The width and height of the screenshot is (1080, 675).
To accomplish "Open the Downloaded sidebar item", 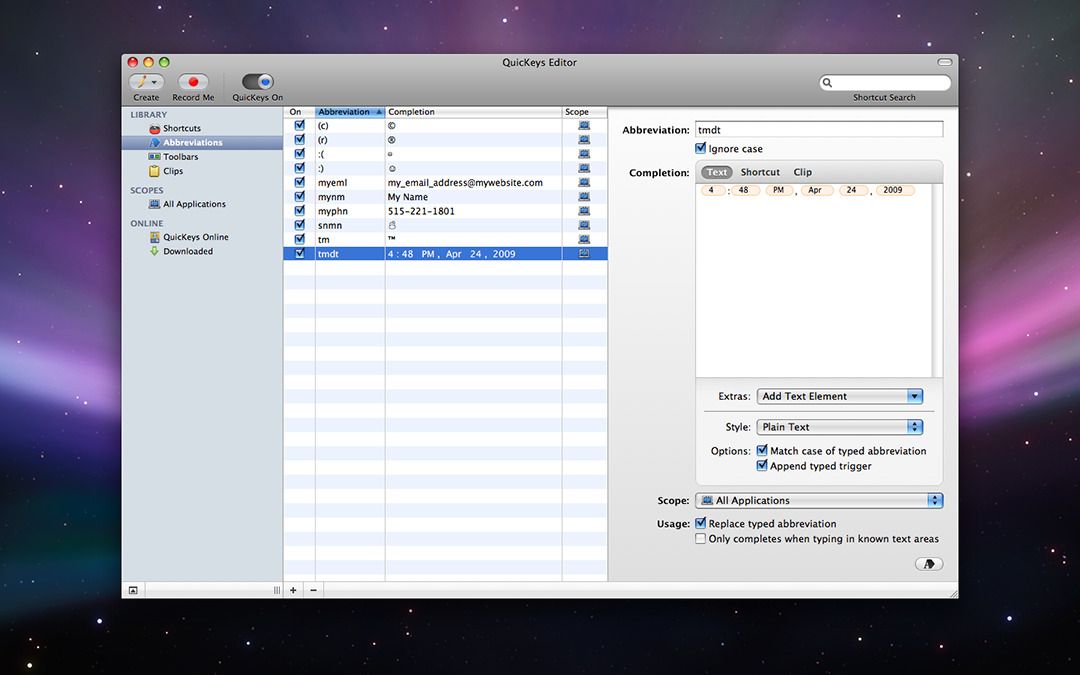I will [187, 251].
